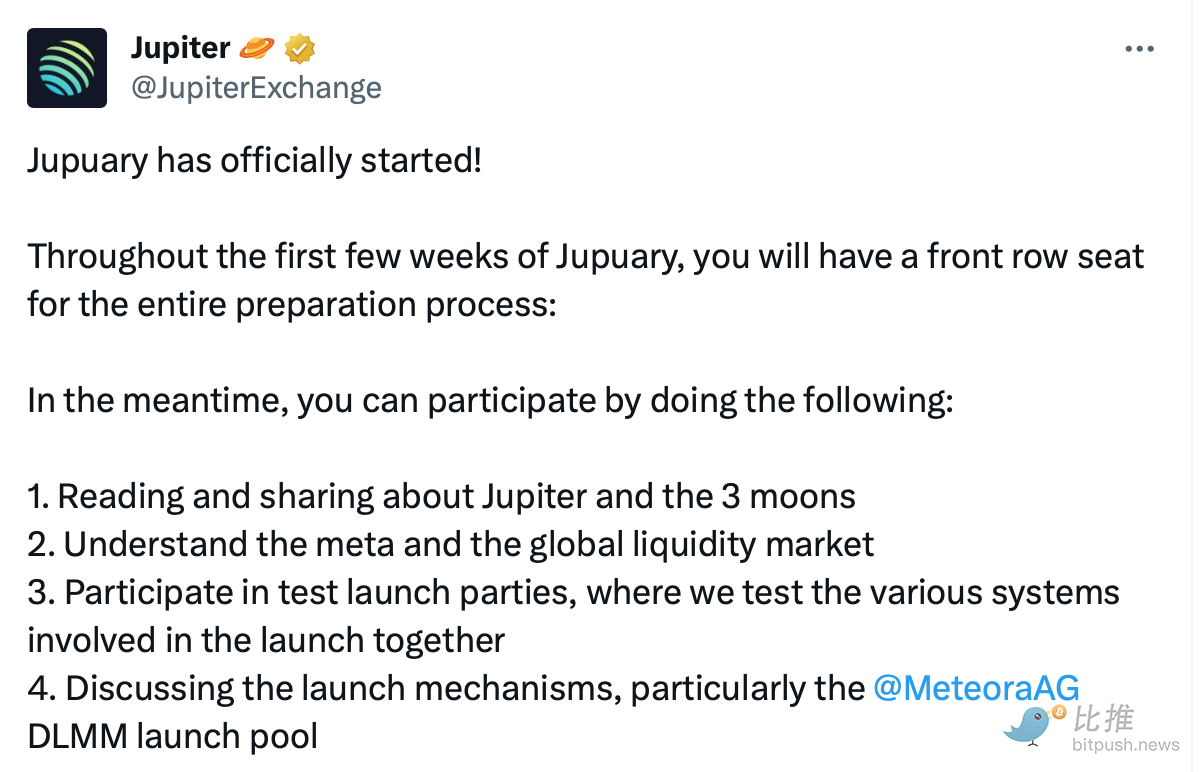Image resolution: width=1200 pixels, height=772 pixels.
Task: Follow the @MeteoraAG mention link
Action: 976,688
